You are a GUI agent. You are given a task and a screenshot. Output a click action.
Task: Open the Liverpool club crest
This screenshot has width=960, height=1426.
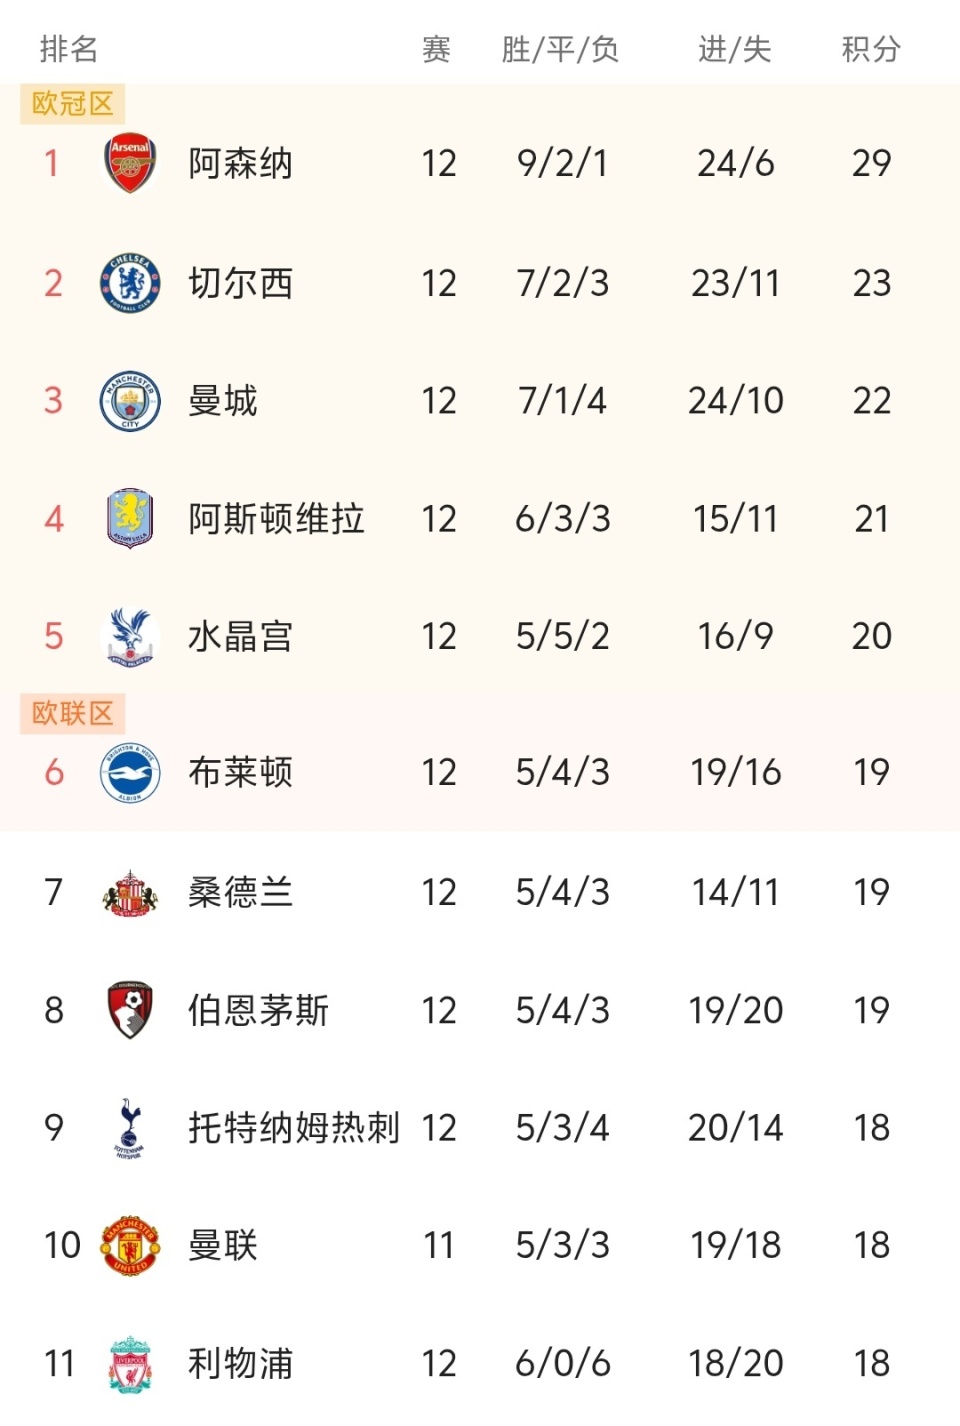[130, 1364]
